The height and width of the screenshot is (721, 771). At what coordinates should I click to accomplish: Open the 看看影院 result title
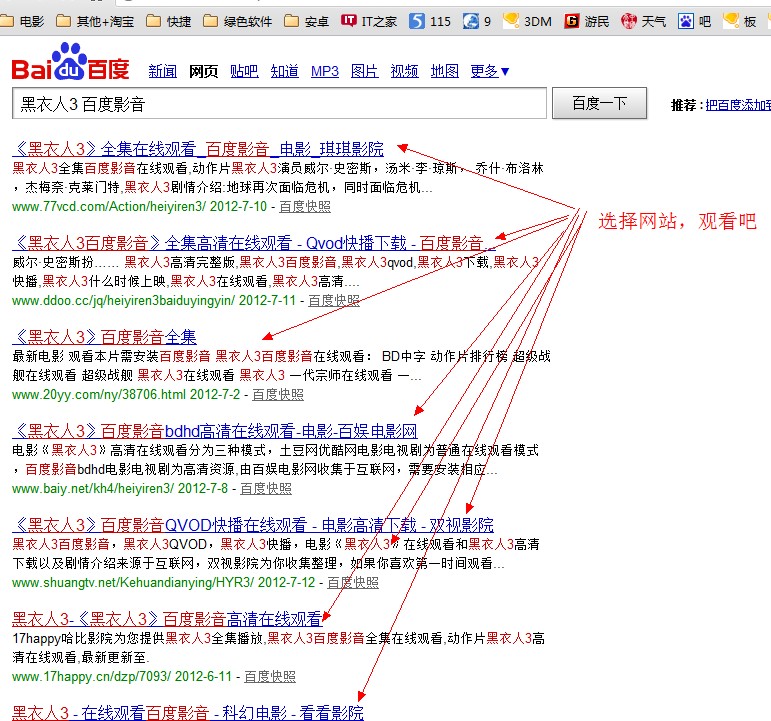point(188,713)
